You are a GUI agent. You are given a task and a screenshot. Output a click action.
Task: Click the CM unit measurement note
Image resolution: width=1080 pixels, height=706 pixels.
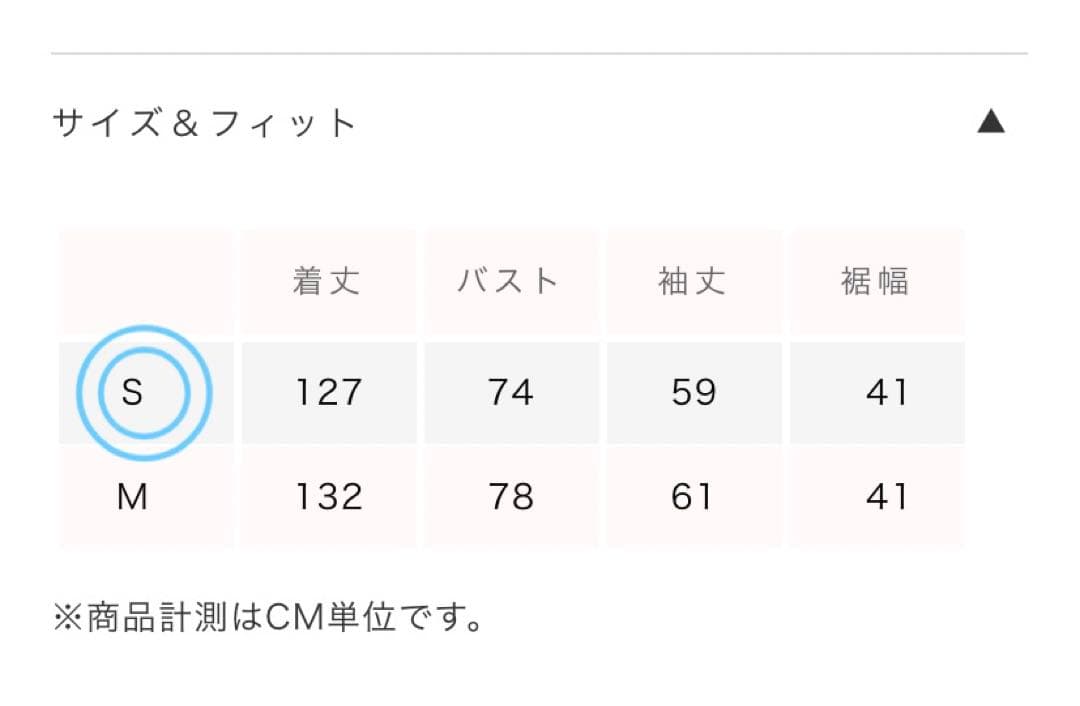click(268, 617)
